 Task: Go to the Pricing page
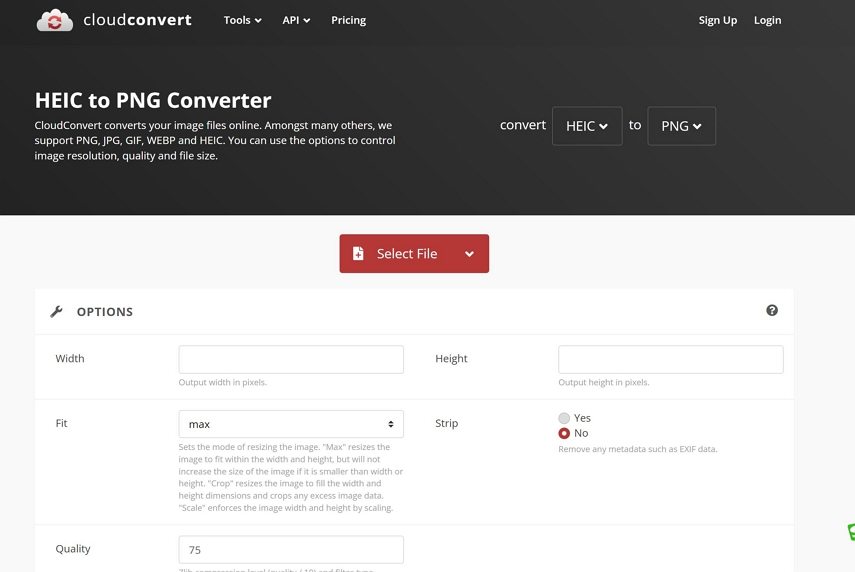(x=348, y=20)
